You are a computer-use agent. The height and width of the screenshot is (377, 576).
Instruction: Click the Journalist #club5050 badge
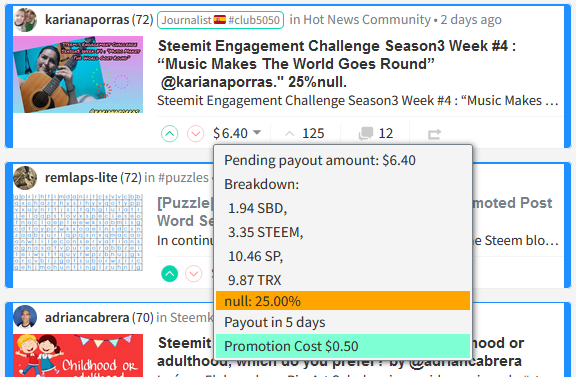click(x=220, y=20)
